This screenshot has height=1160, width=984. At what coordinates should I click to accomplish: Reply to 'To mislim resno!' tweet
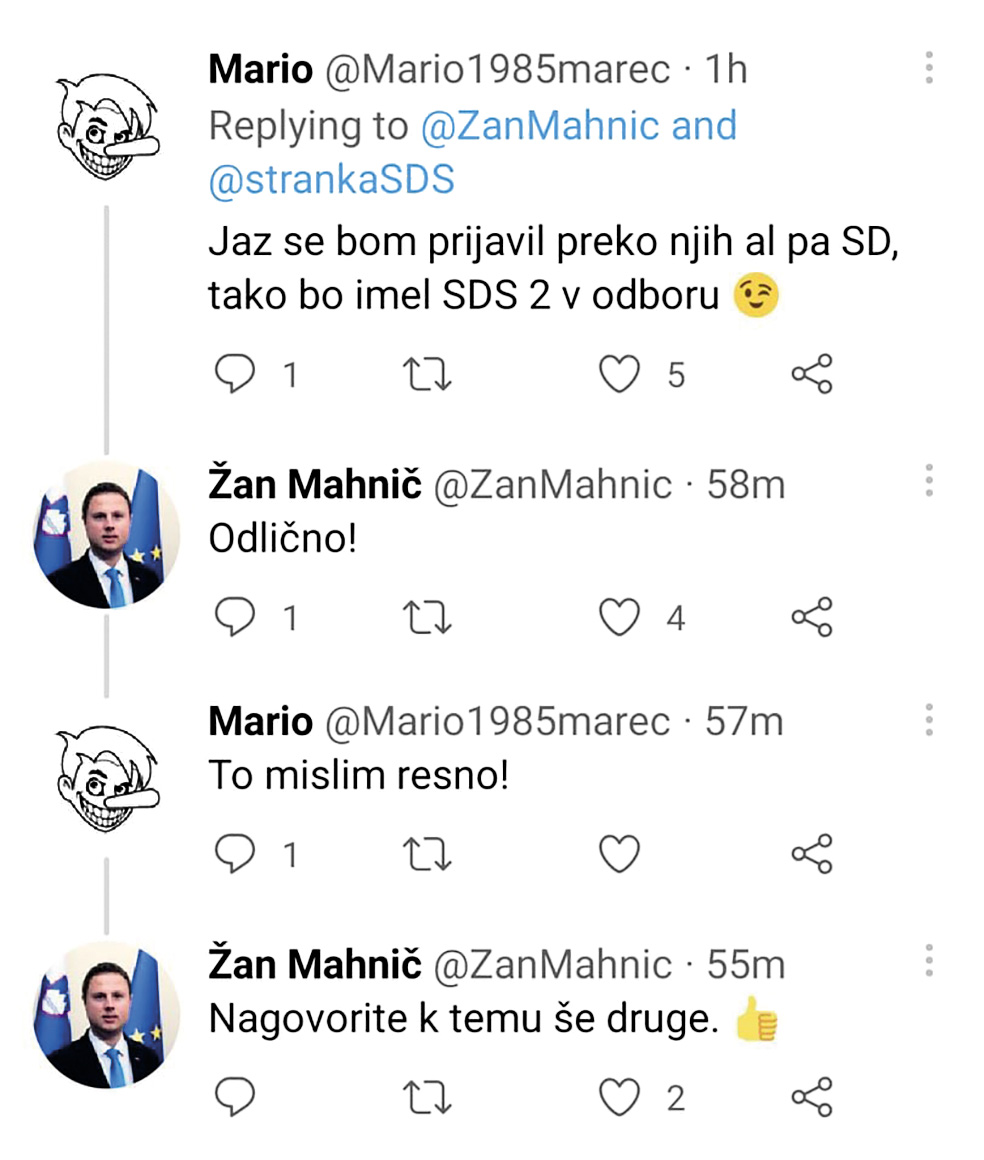tap(236, 855)
